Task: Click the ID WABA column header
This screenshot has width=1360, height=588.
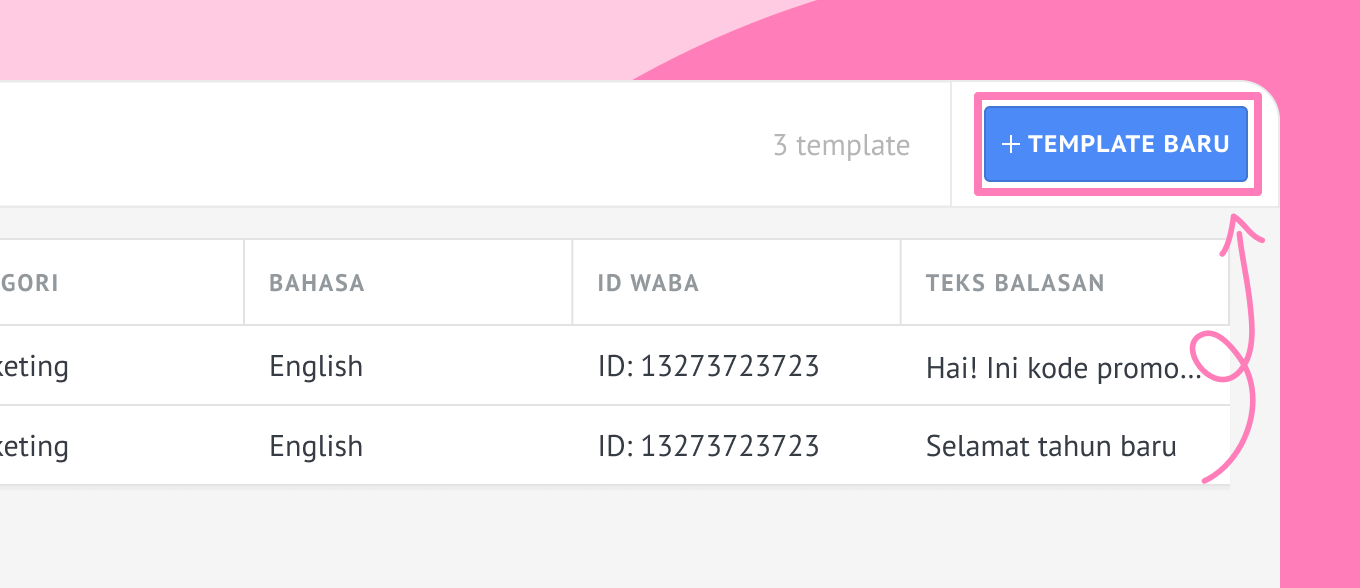Action: pyautogui.click(x=648, y=283)
